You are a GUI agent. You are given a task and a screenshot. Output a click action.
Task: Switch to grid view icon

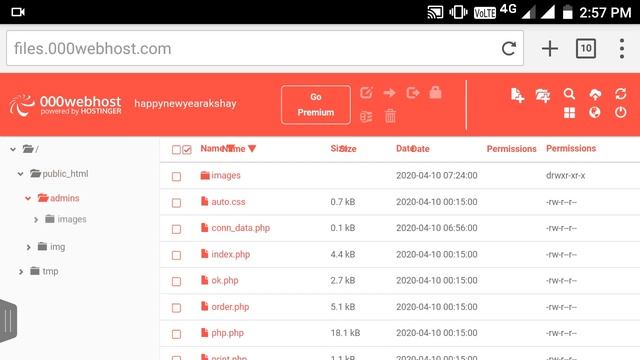569,113
